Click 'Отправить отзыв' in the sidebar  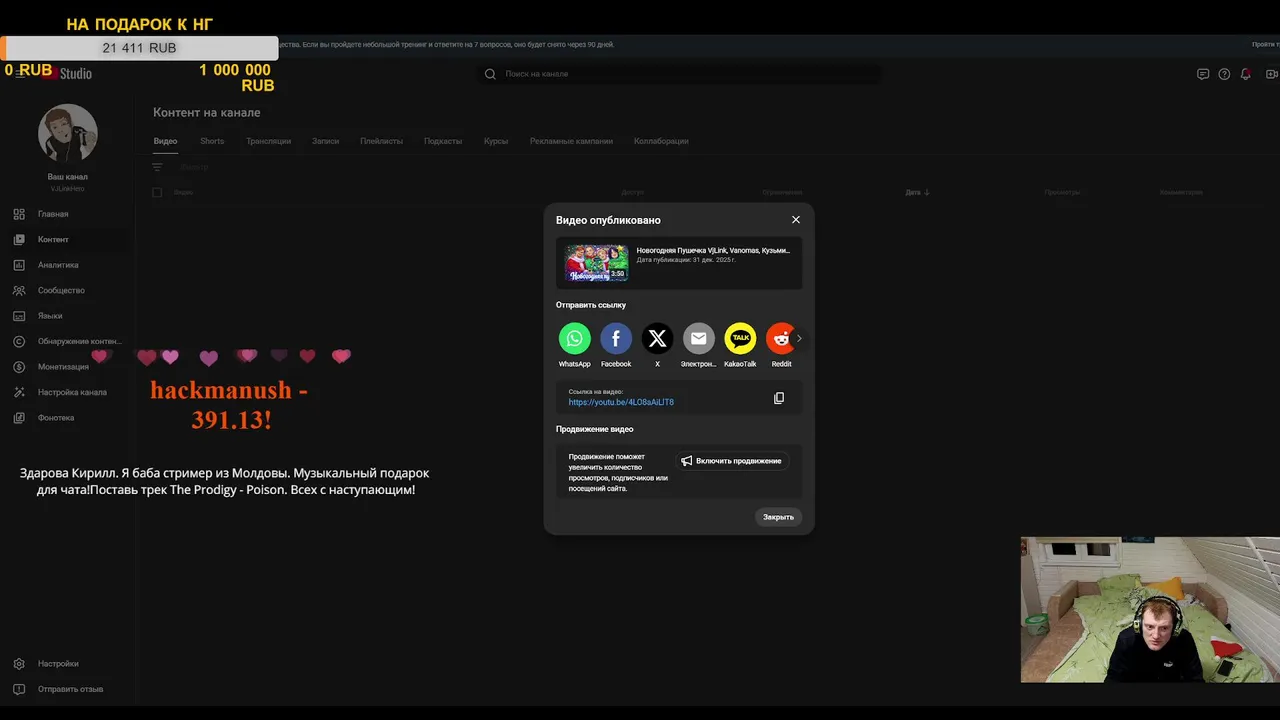pyautogui.click(x=70, y=689)
